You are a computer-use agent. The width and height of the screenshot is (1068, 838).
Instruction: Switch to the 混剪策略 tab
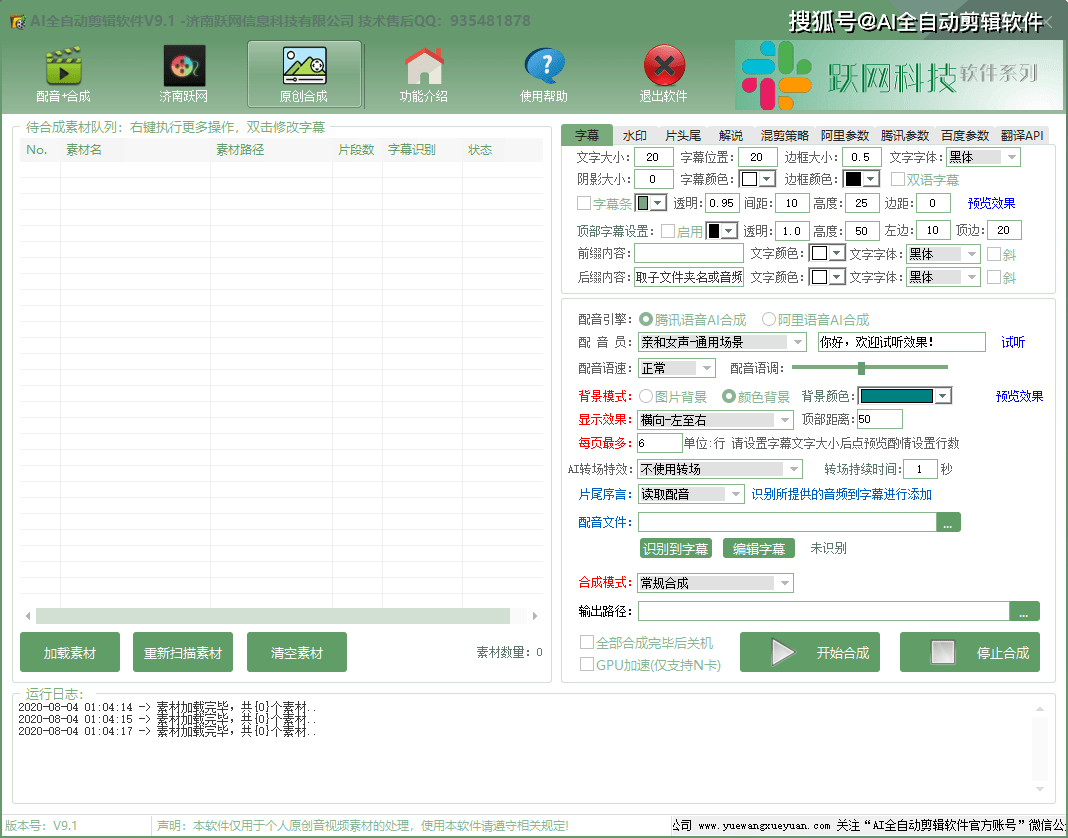[x=785, y=136]
